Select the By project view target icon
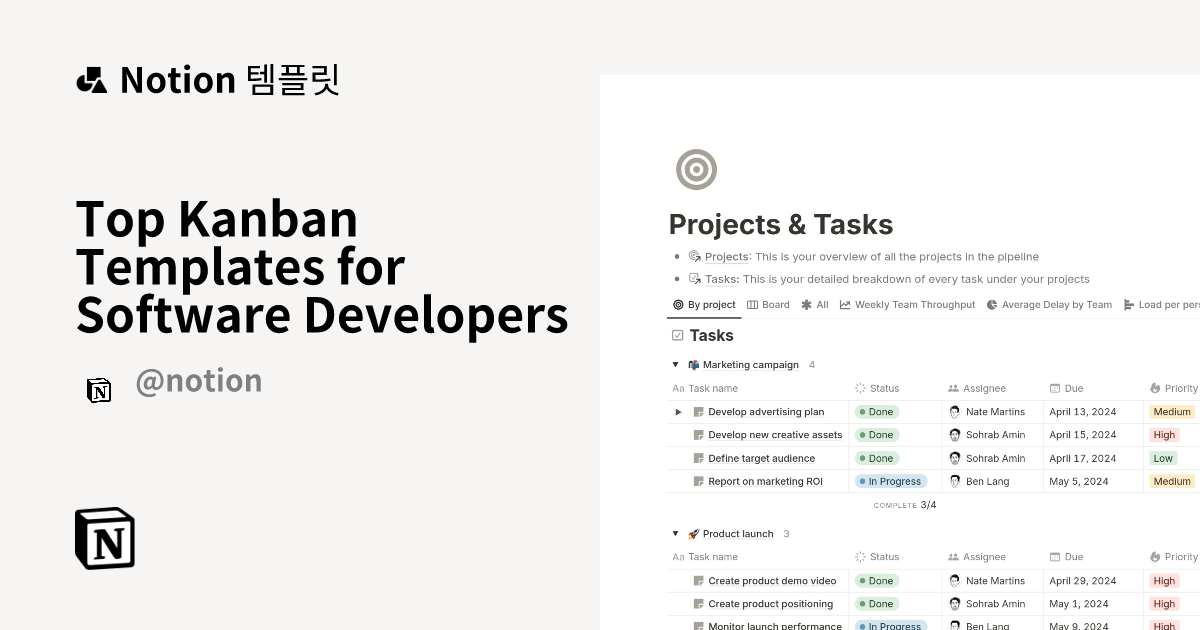 pyautogui.click(x=678, y=304)
